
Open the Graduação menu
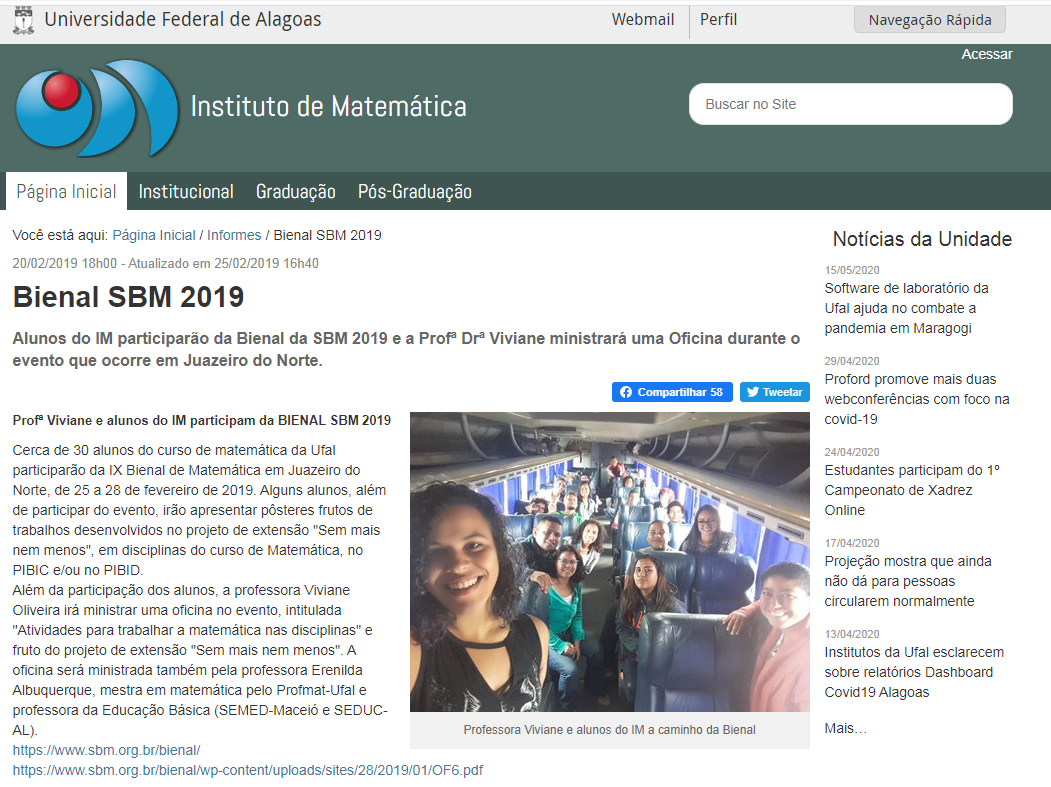coord(295,191)
